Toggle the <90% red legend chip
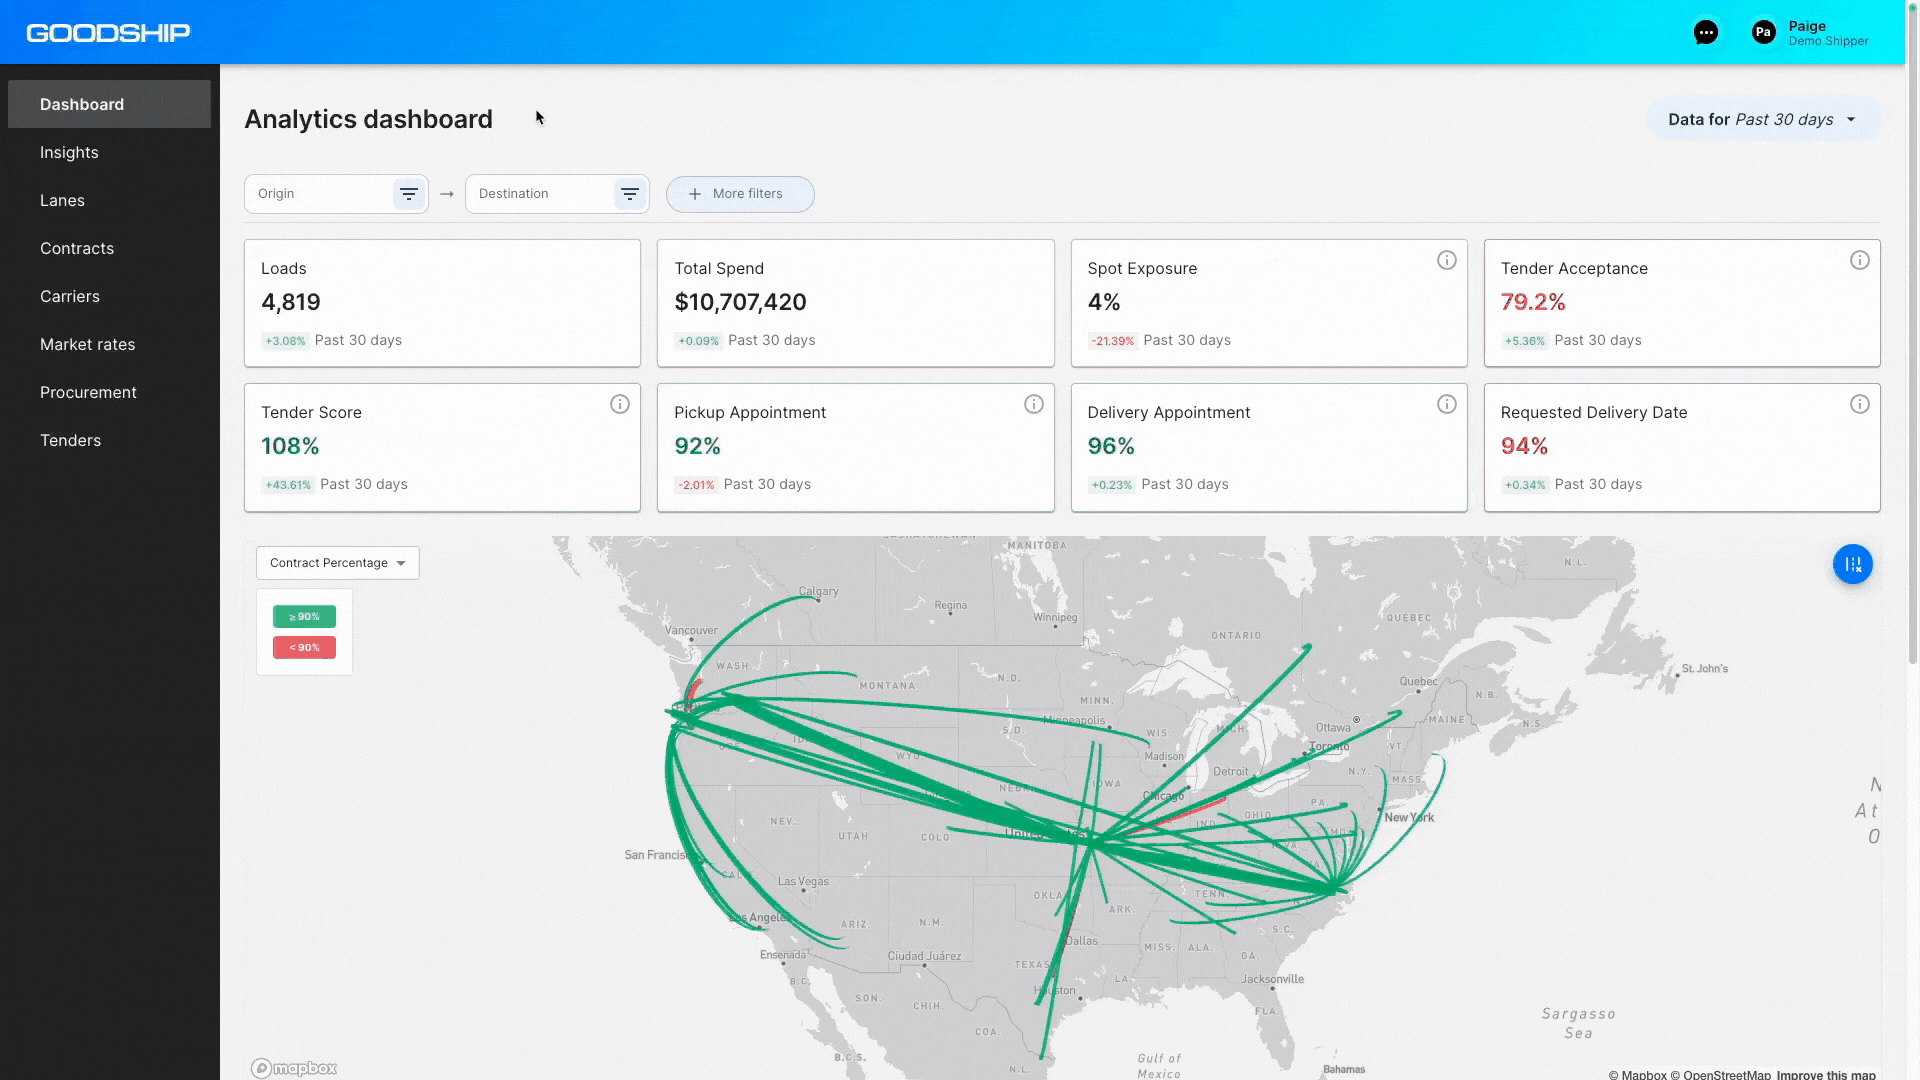 click(304, 647)
